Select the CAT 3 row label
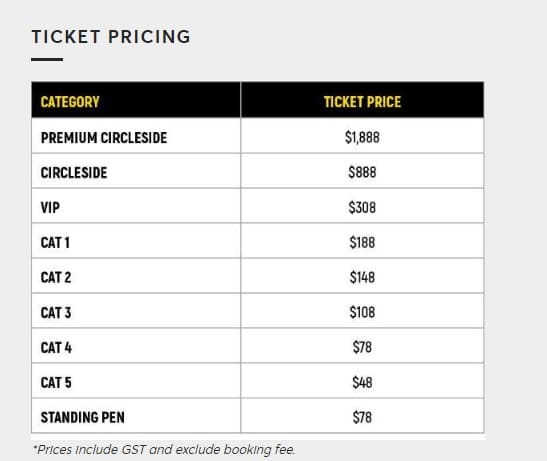547x461 pixels. pyautogui.click(x=56, y=312)
